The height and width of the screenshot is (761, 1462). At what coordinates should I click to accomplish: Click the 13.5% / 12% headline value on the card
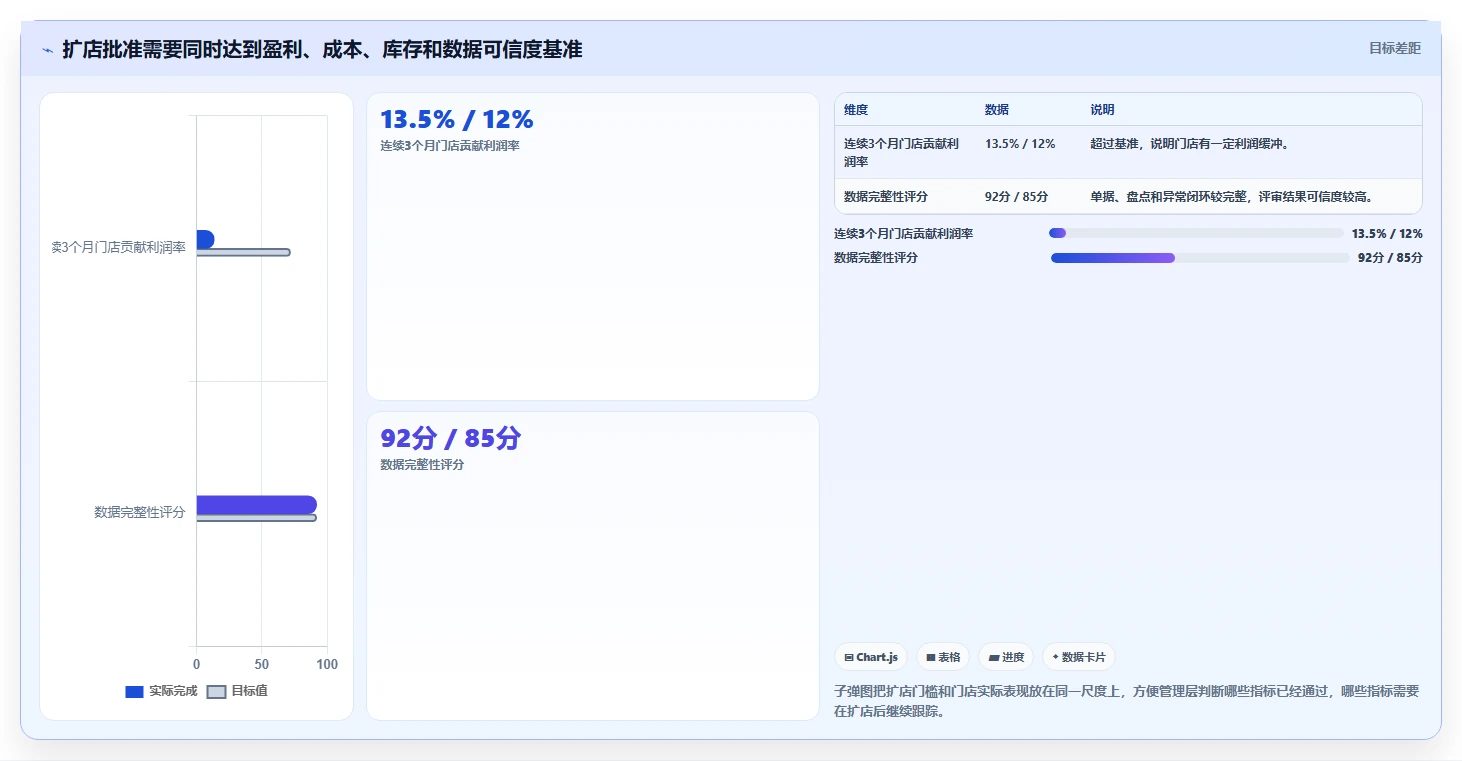[x=457, y=120]
